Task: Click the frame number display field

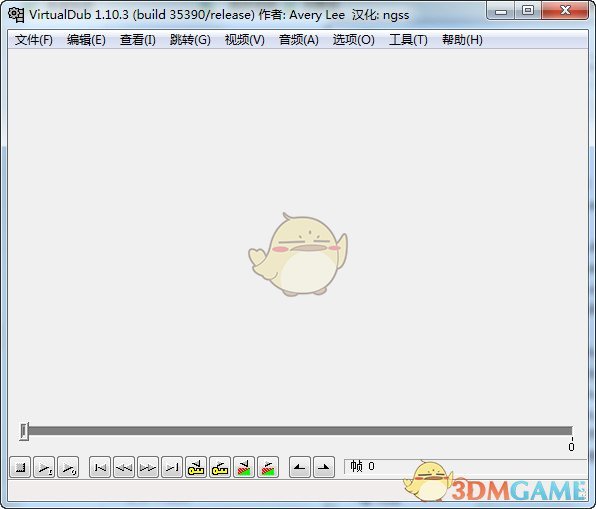Action: click(466, 466)
